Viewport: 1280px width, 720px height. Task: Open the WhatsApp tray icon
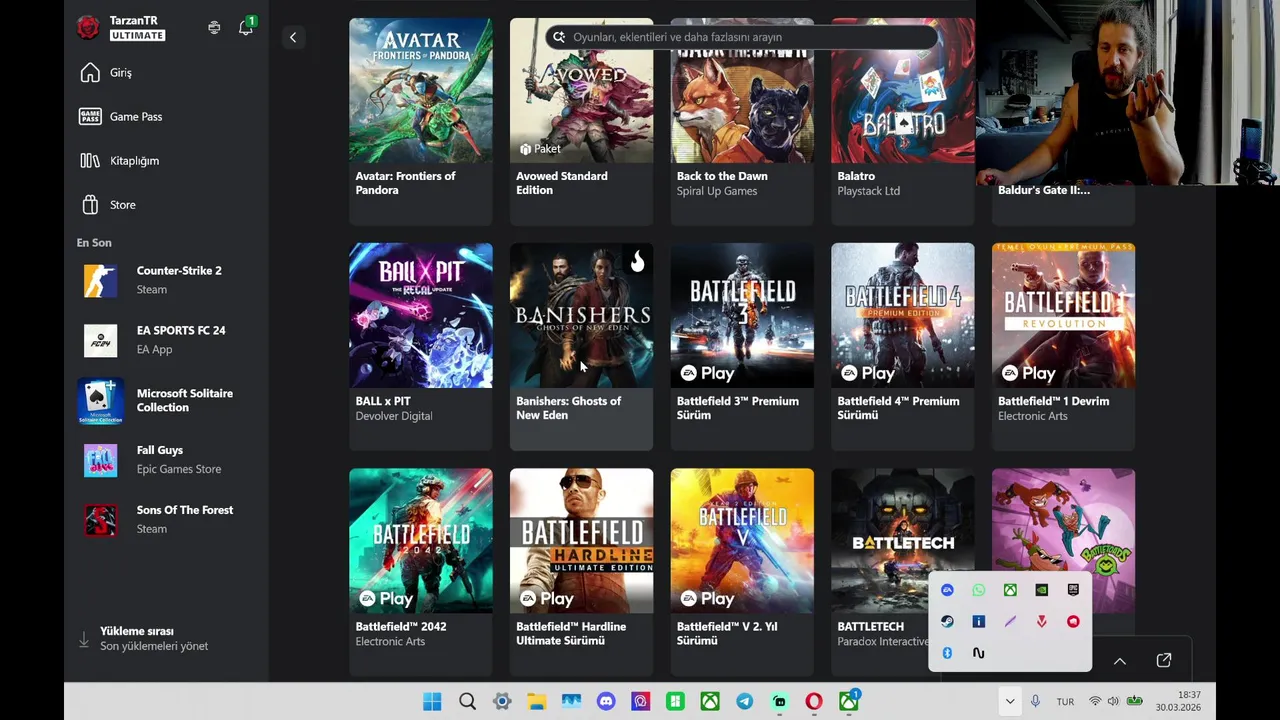point(978,590)
